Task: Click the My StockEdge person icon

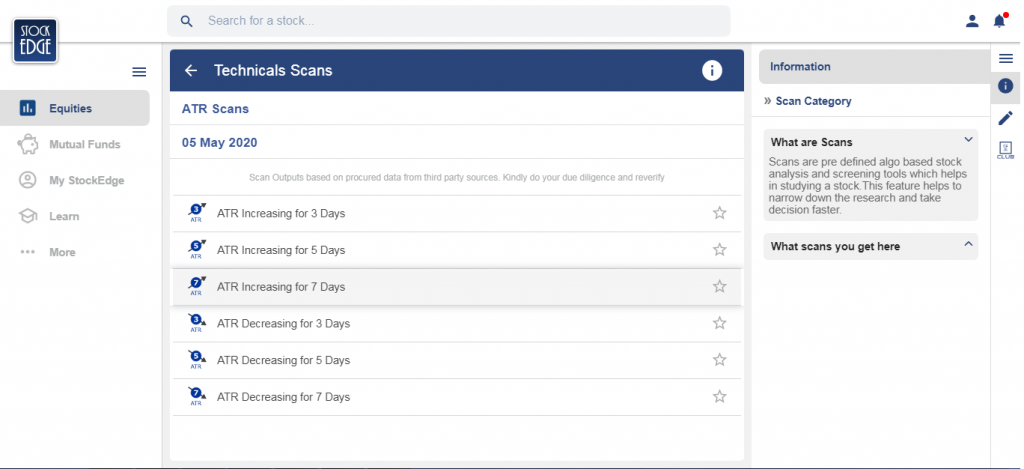Action: coord(27,180)
